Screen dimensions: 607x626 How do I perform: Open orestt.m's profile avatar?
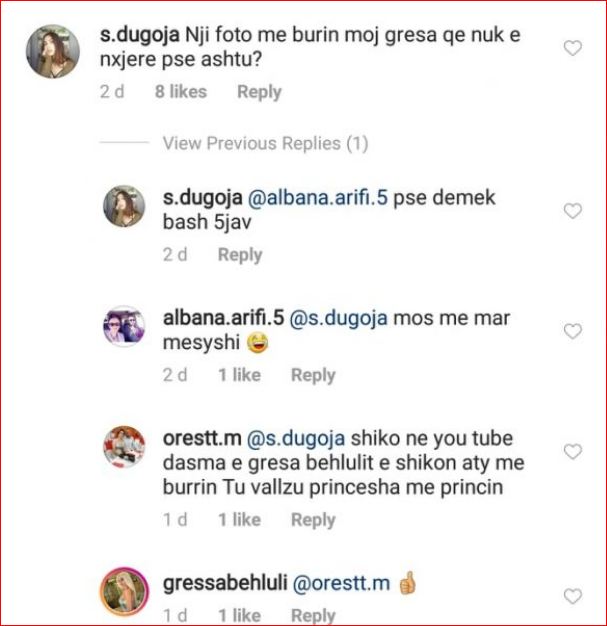point(124,446)
